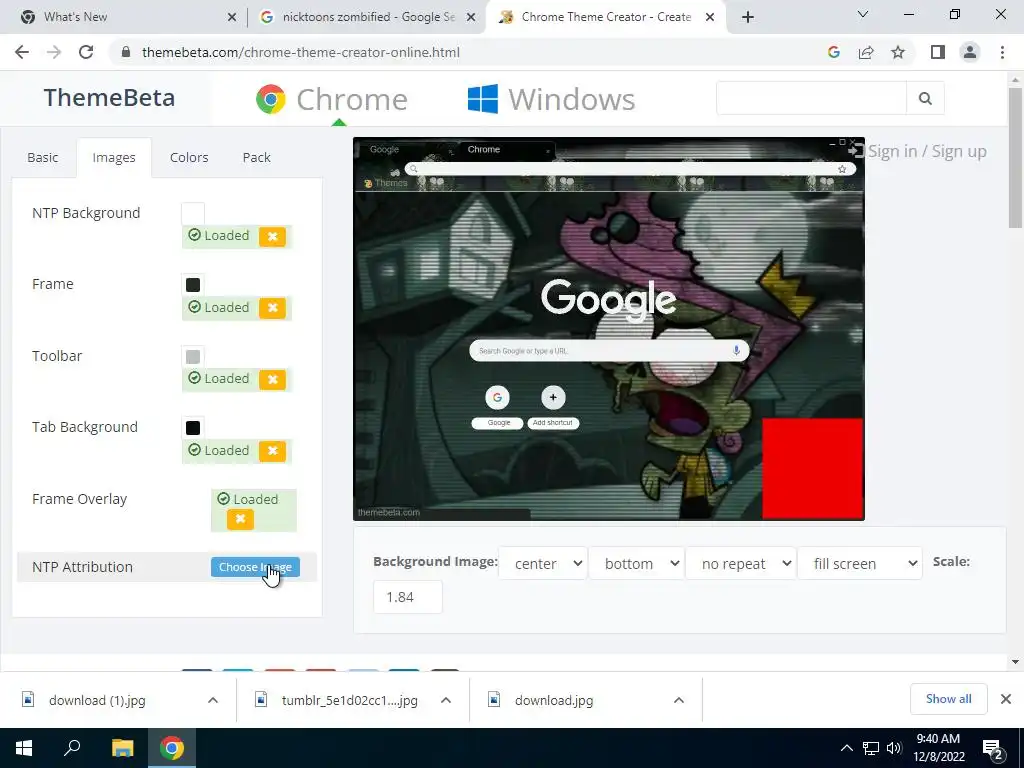Screen dimensions: 1024x768
Task: Click Tab Background black color swatch
Action: point(193,428)
